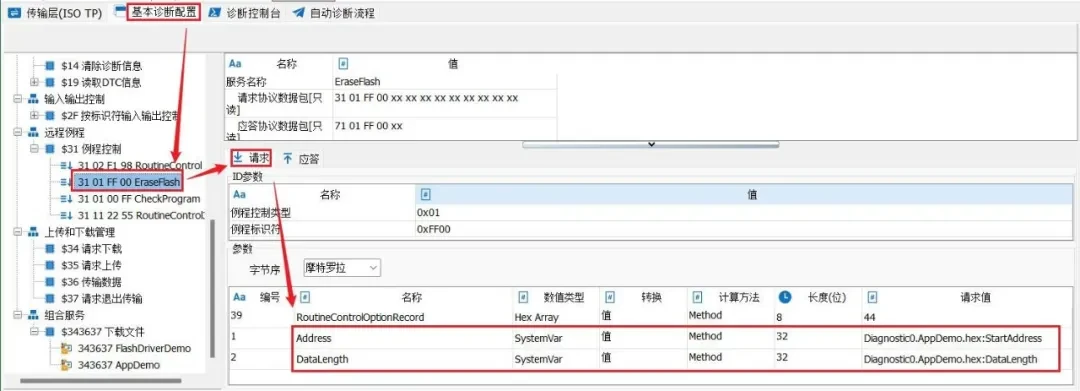
Task: Click the $35 请求上传 service icon
Action: click(x=50, y=265)
